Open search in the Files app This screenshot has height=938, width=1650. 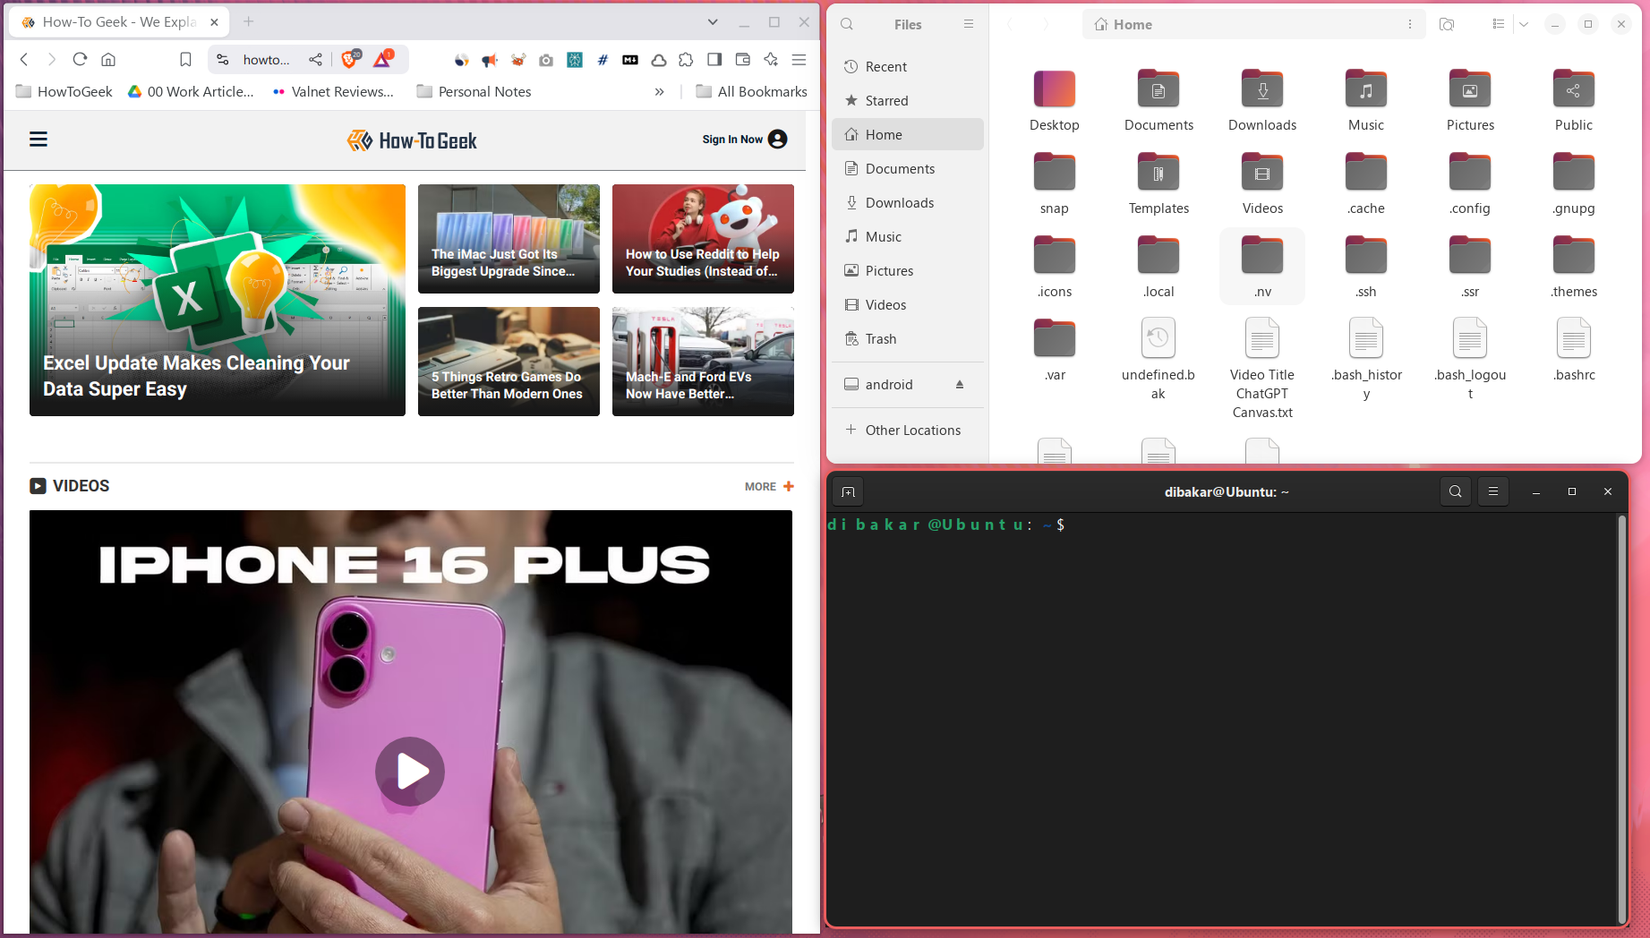click(846, 23)
